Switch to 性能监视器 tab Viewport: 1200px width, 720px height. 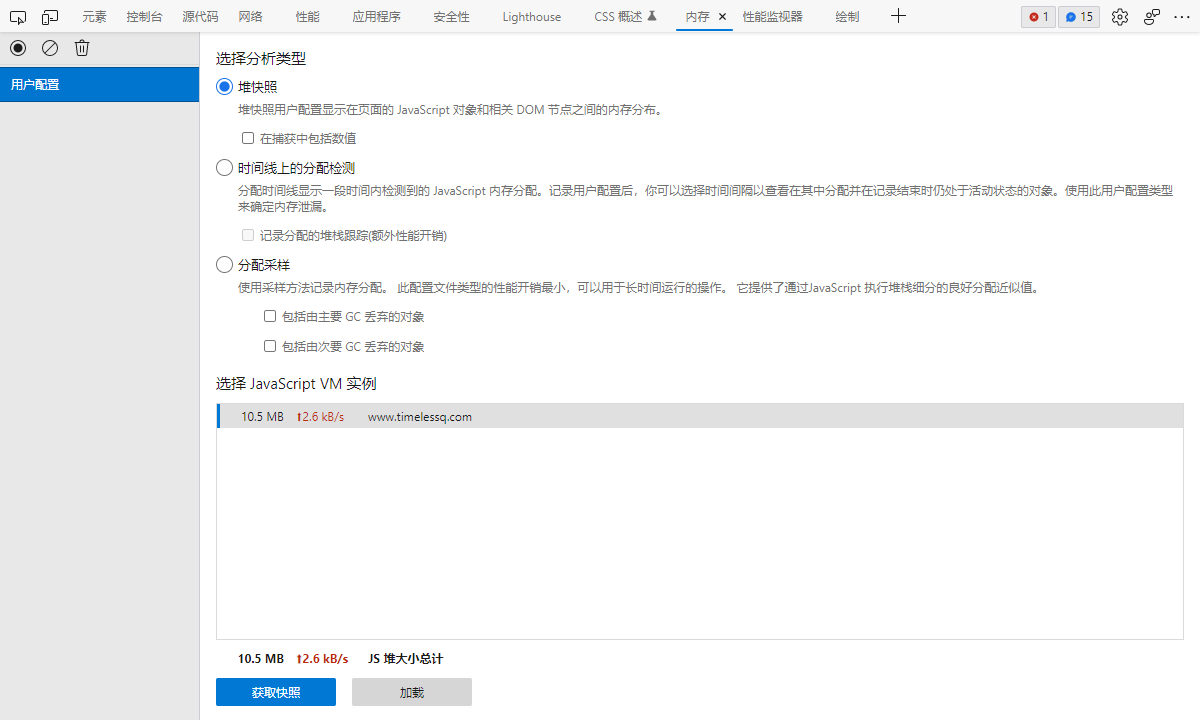(x=772, y=17)
